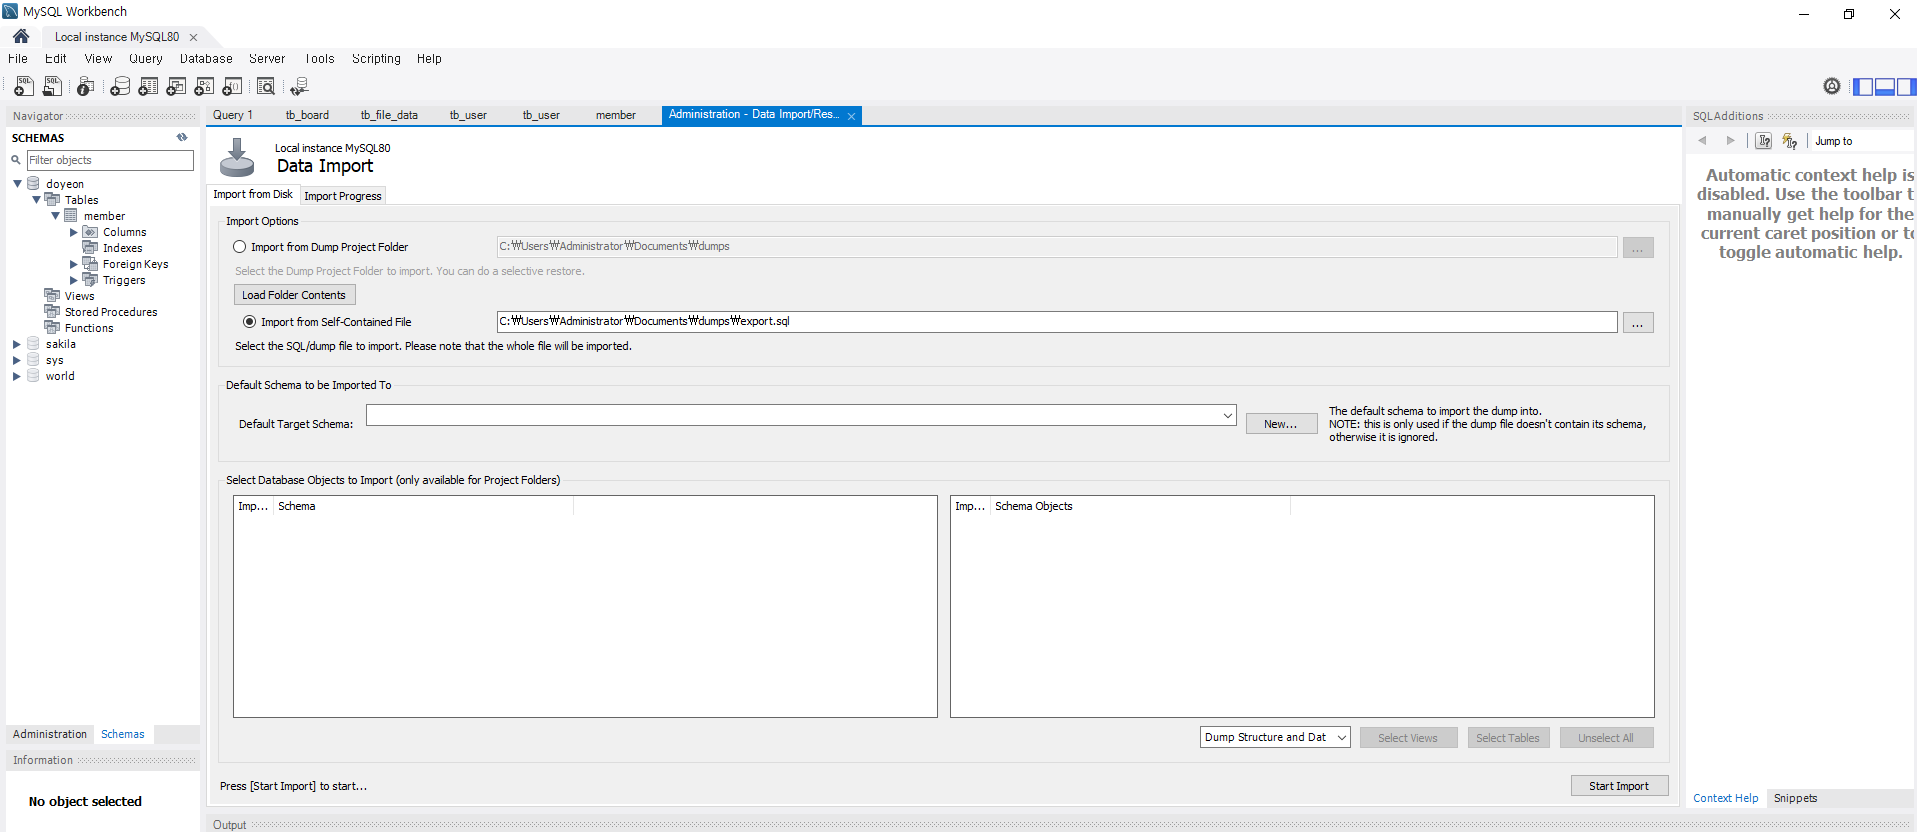Open the Database menu

206,59
